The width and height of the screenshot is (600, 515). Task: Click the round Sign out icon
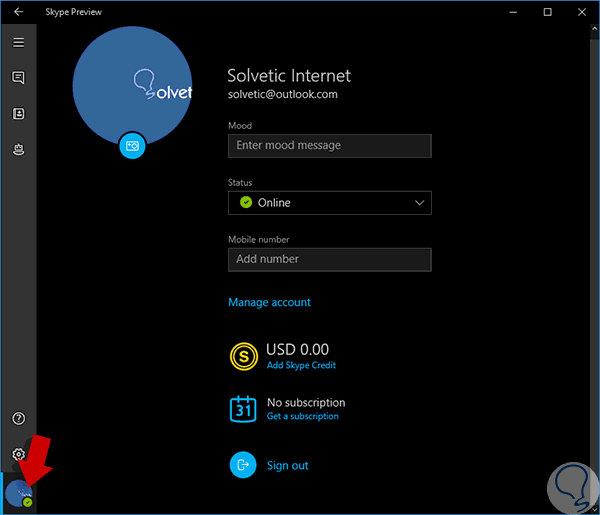point(243,465)
